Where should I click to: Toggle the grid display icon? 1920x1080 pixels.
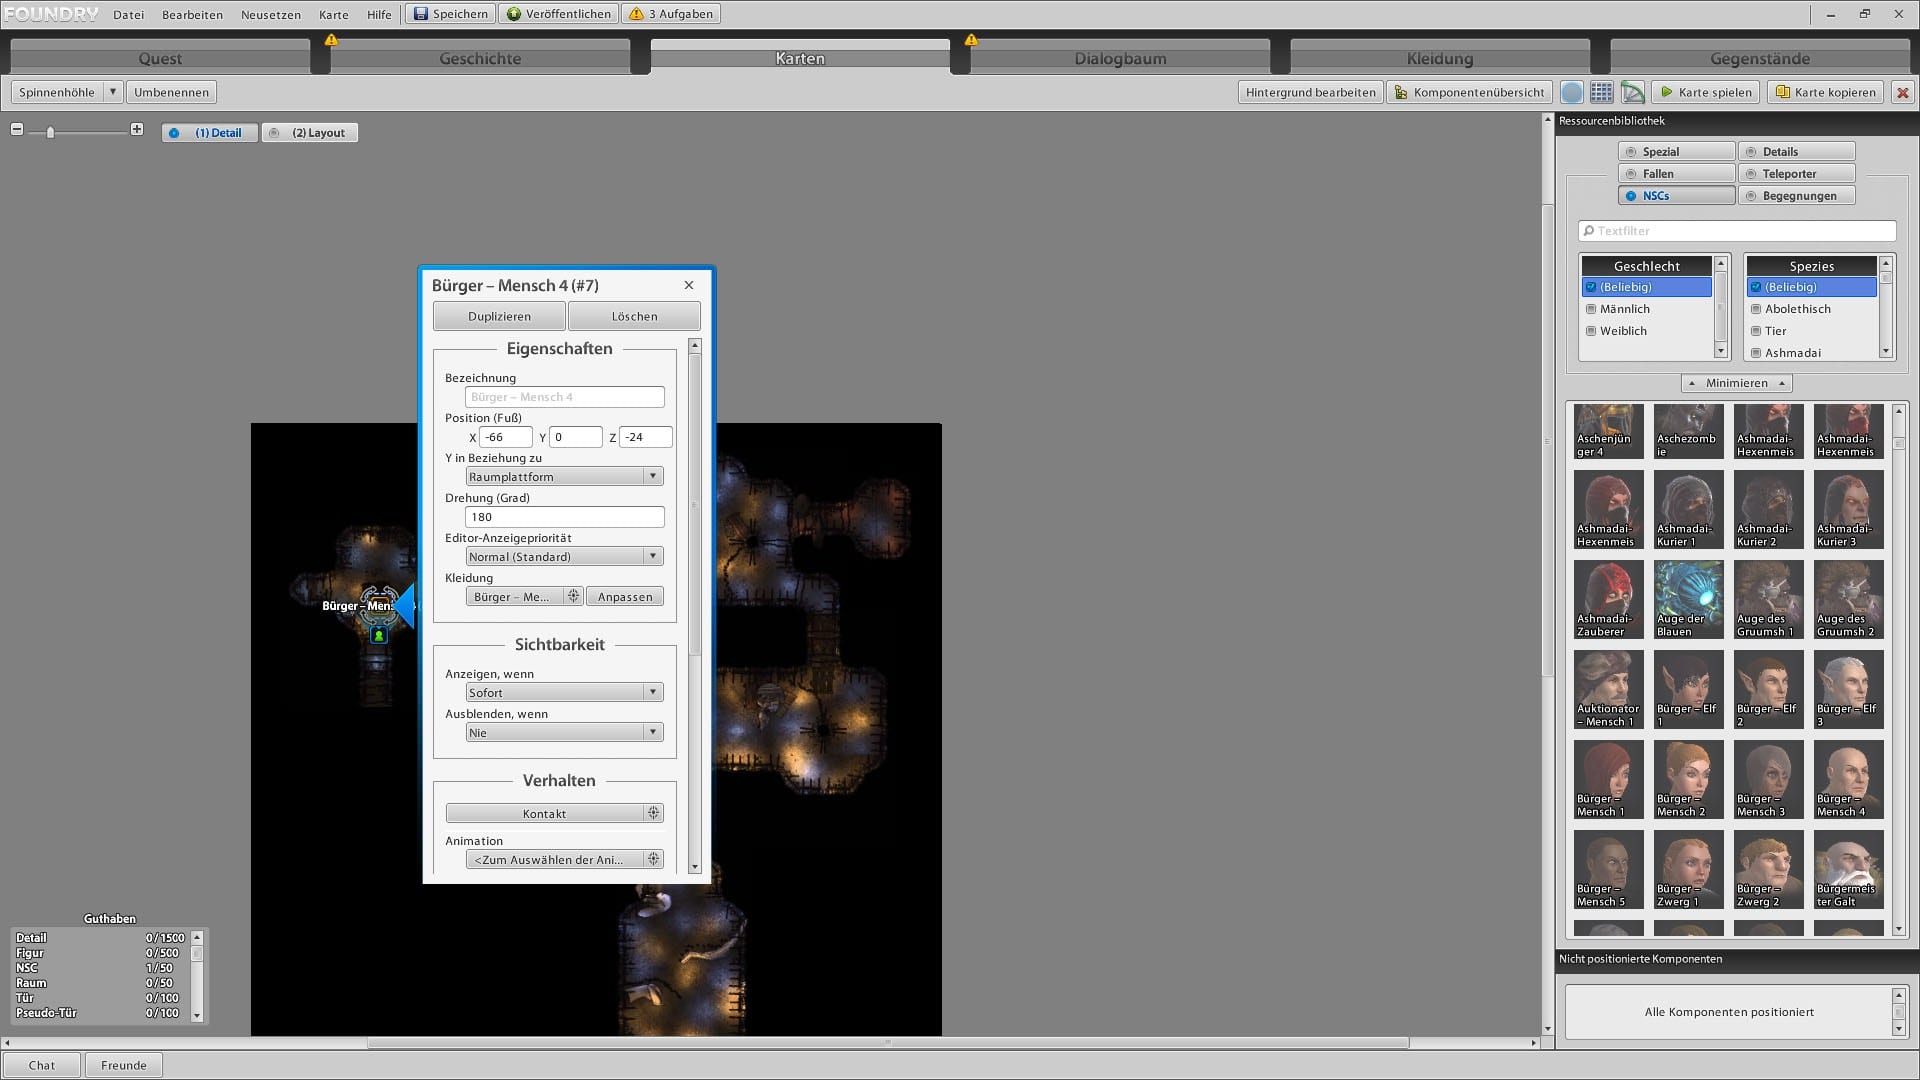pyautogui.click(x=1601, y=92)
